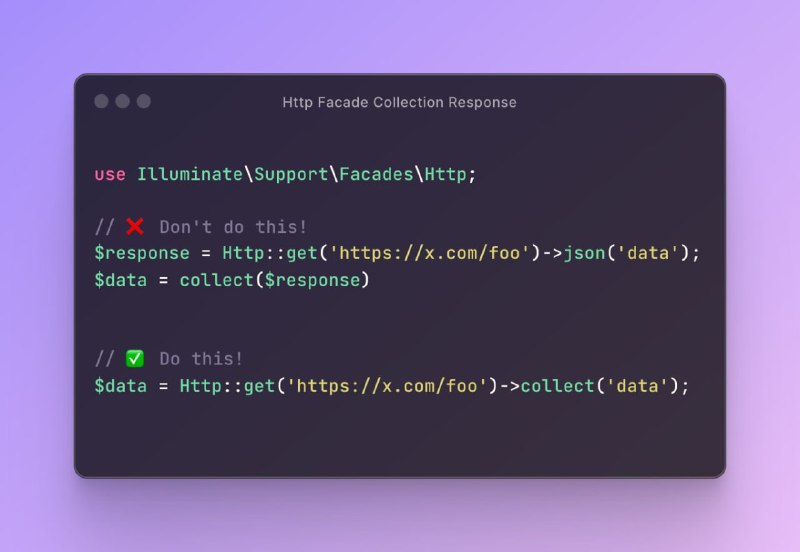
Task: Click 'Illuminate' in the import line
Action: coord(190,174)
